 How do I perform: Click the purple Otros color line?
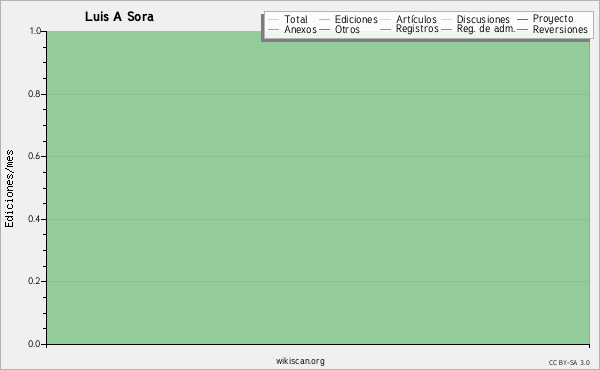click(324, 29)
